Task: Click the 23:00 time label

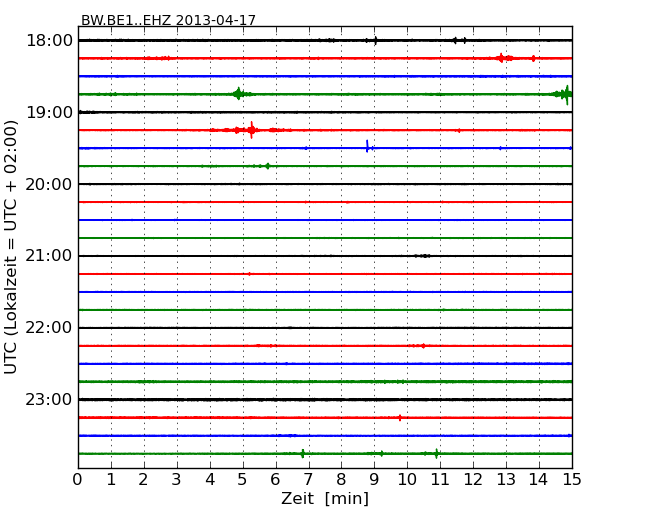Action: (49, 400)
